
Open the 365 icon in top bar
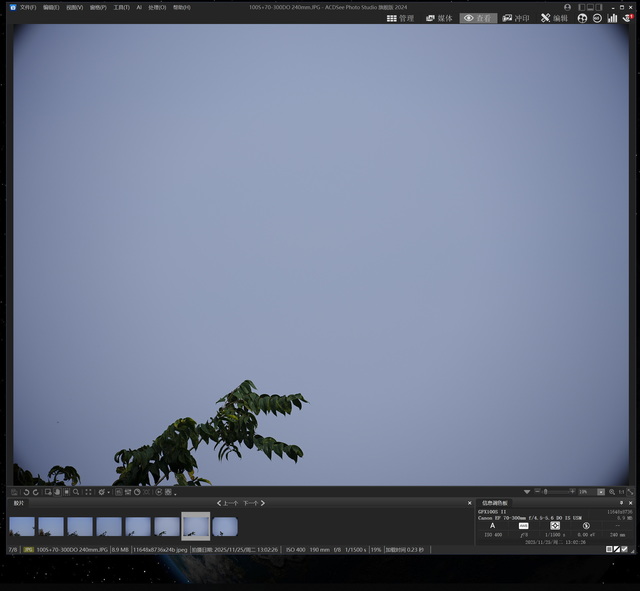point(597,18)
